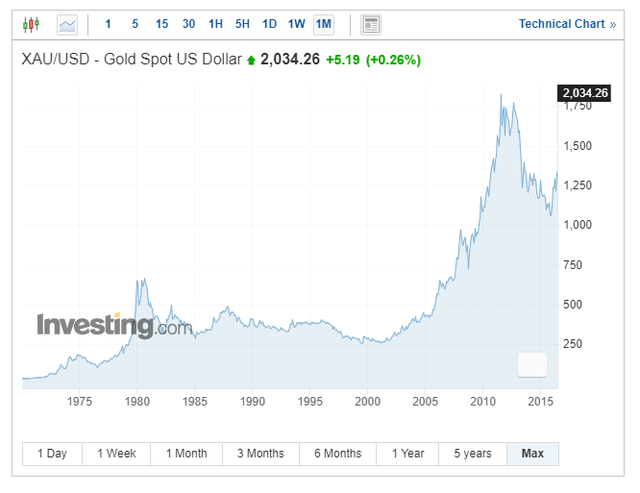Choose the 15 minute interval
The image size is (640, 493).
(x=162, y=24)
